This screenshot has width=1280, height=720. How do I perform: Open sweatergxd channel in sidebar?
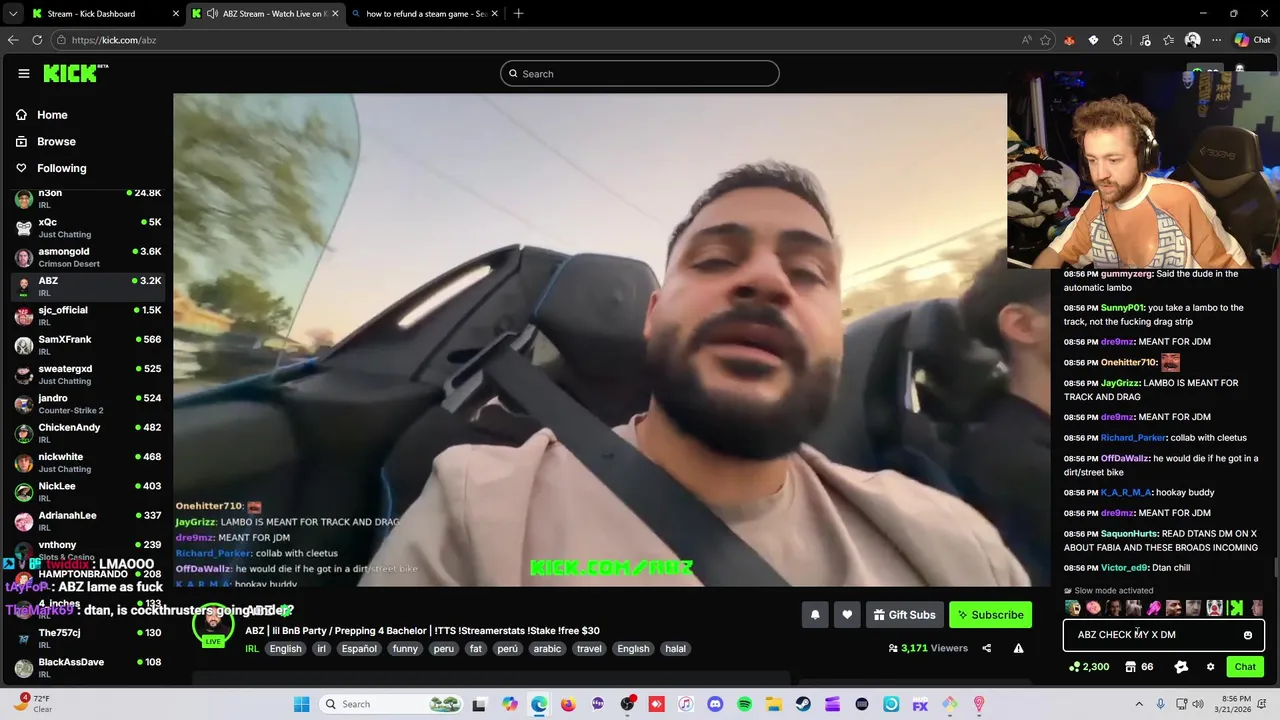[88, 374]
